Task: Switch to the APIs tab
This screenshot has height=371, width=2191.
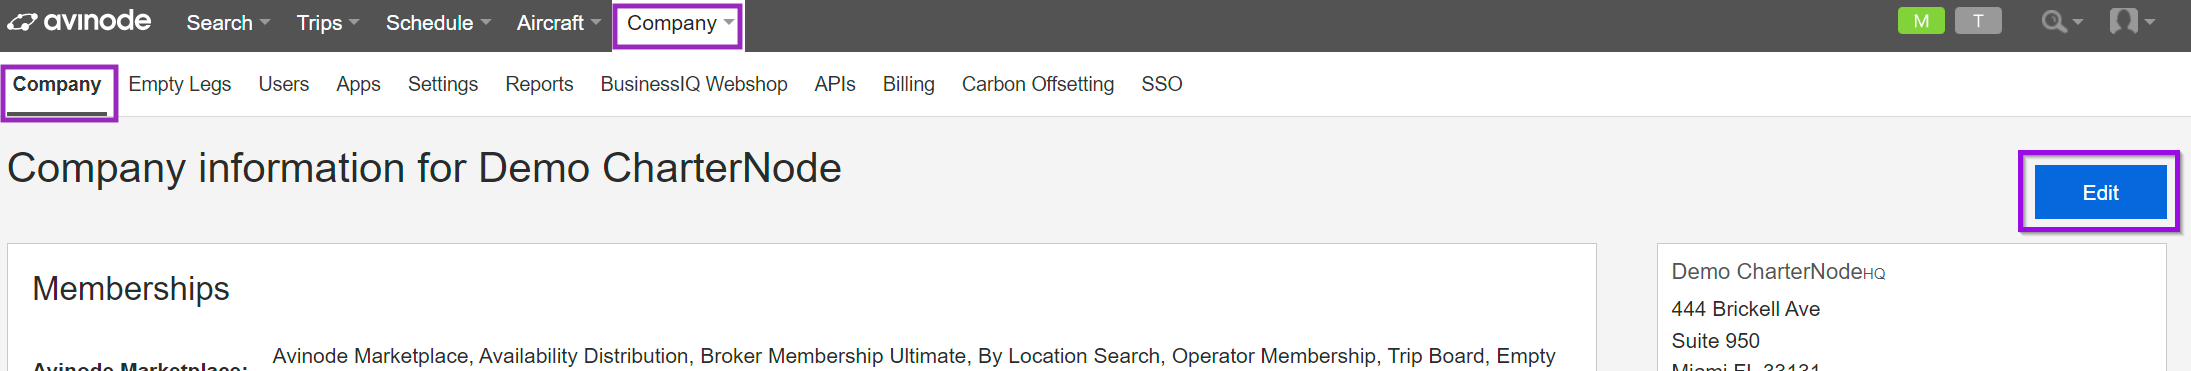Action: click(835, 84)
